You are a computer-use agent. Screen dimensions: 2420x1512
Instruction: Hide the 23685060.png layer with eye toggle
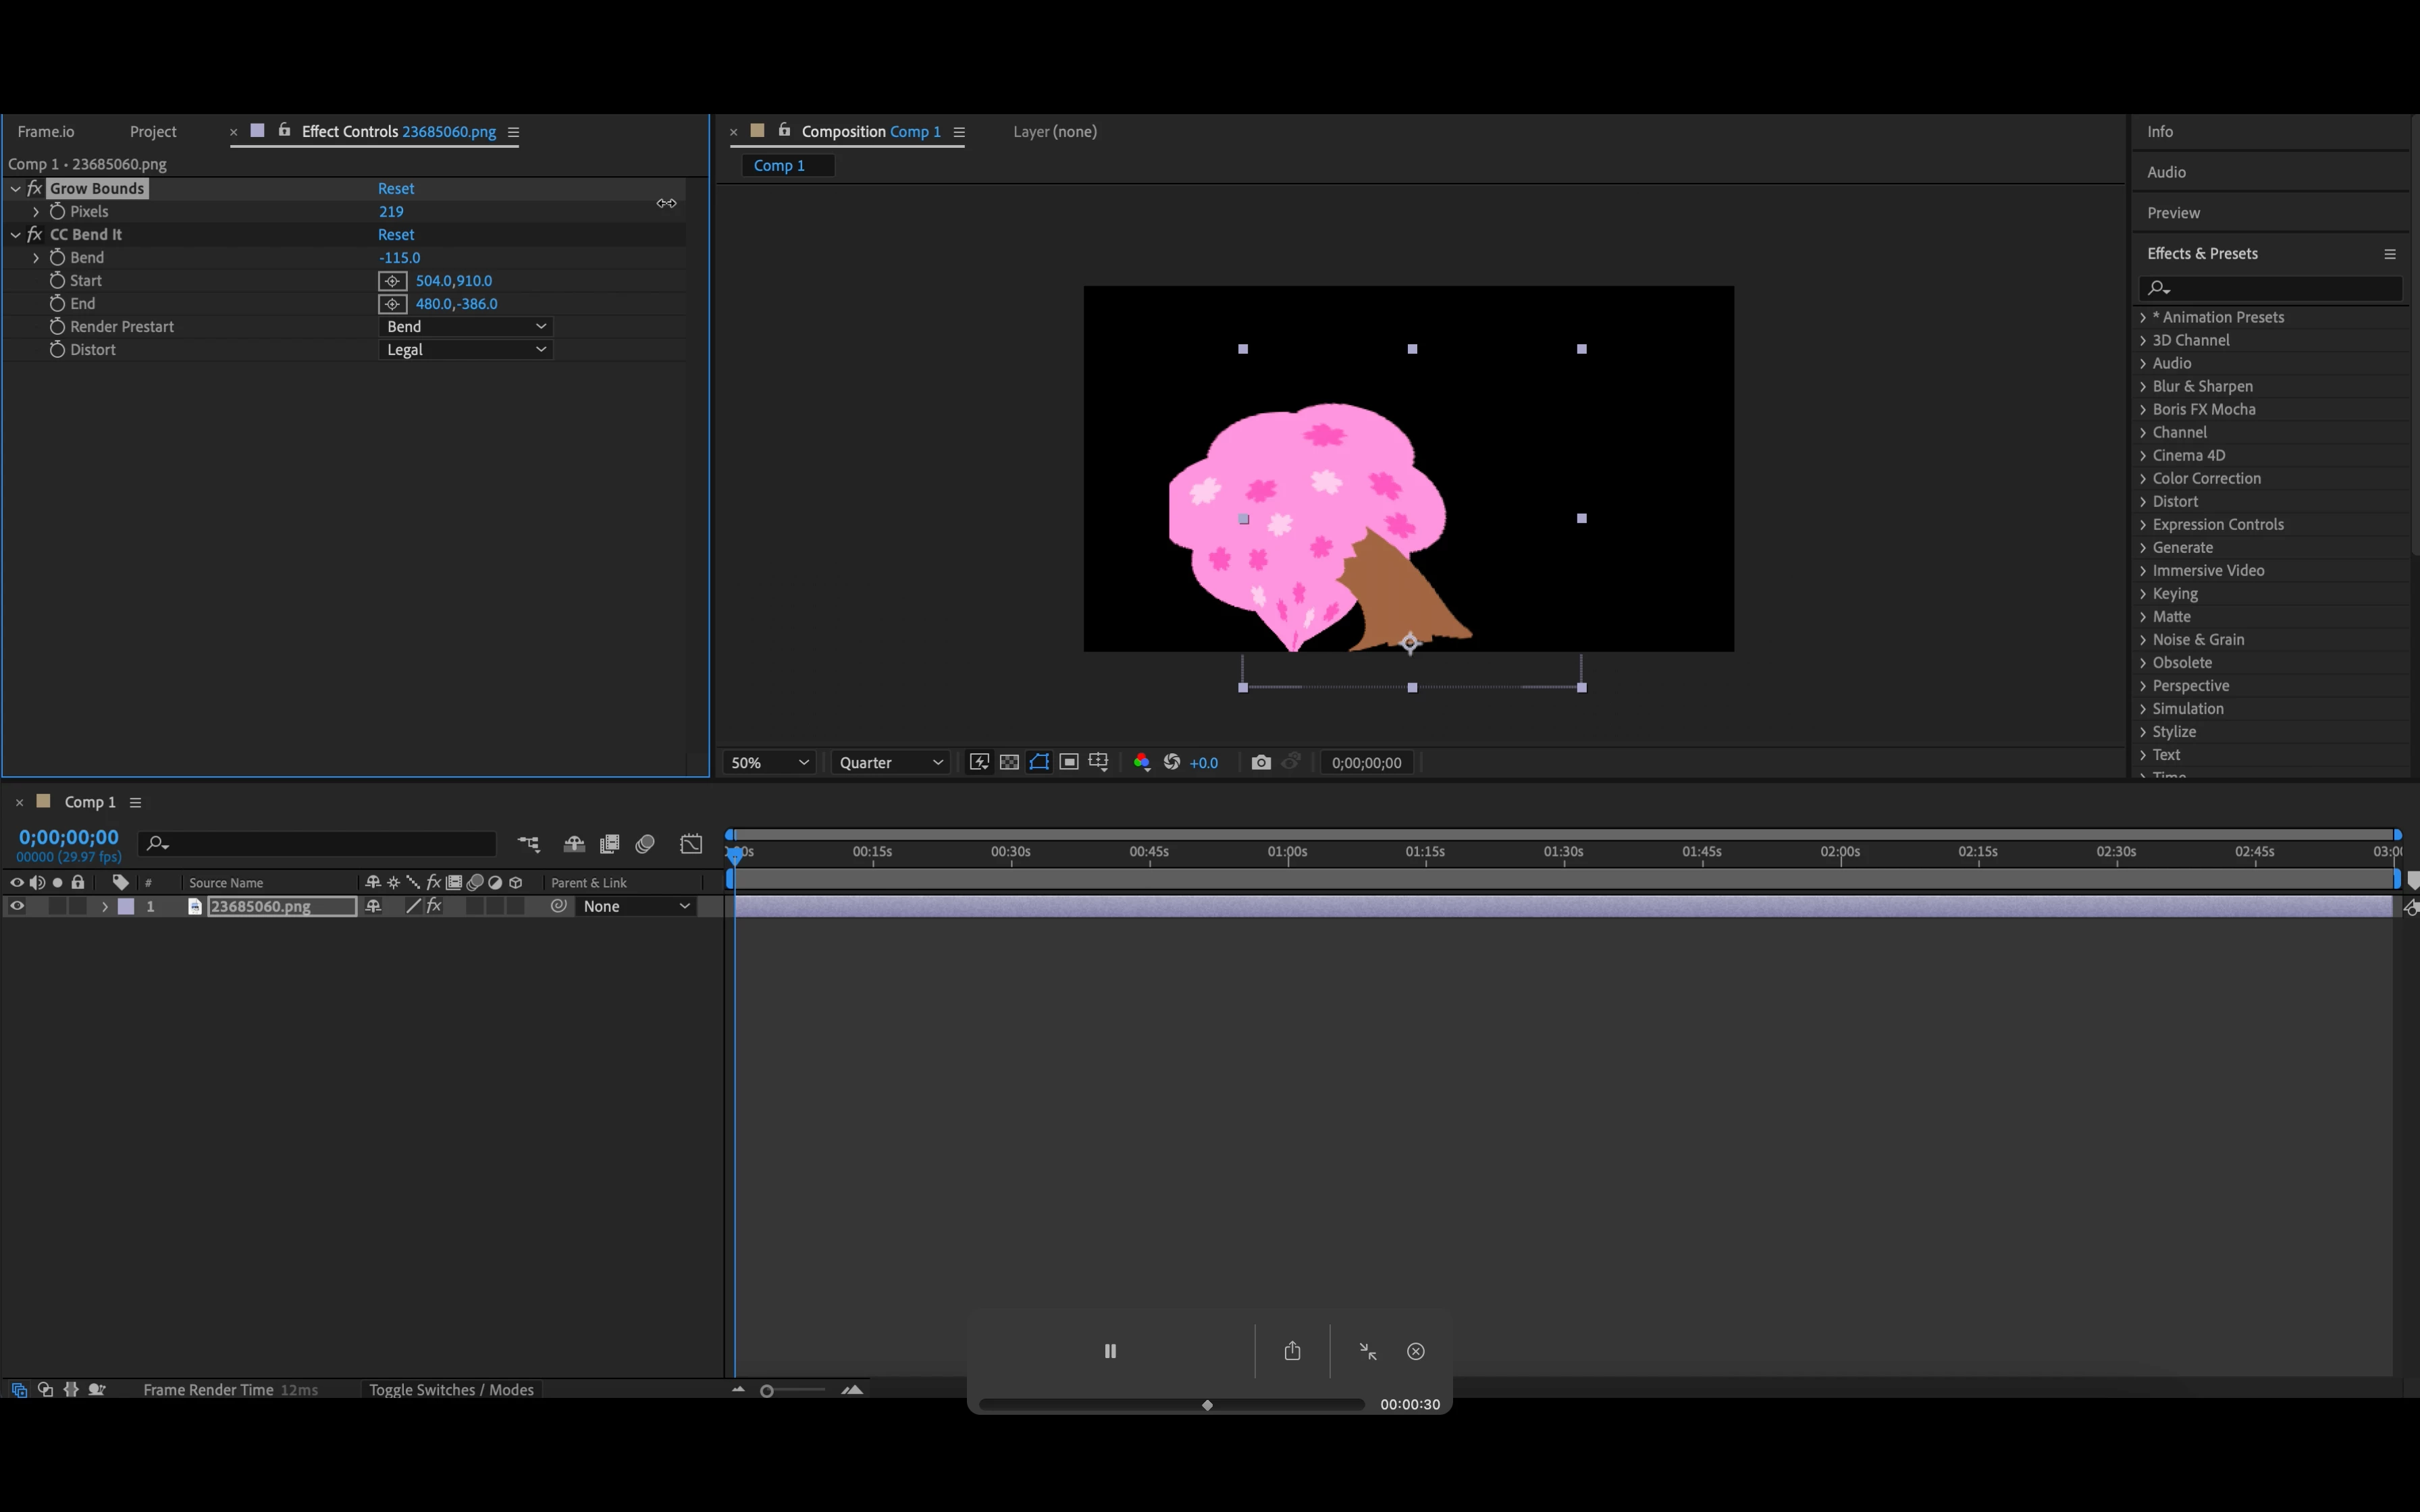pos(17,906)
